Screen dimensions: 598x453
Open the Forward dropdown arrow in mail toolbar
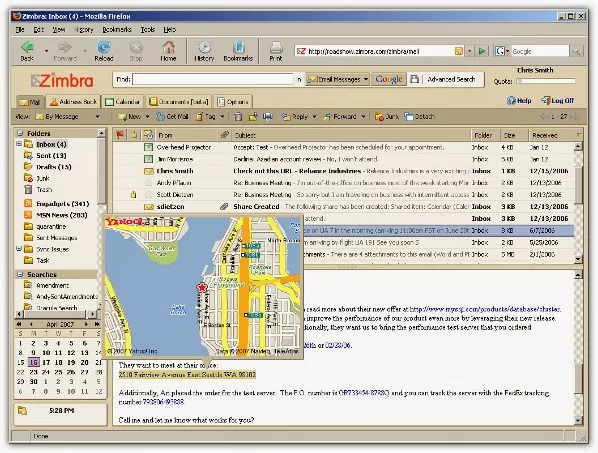coord(363,117)
